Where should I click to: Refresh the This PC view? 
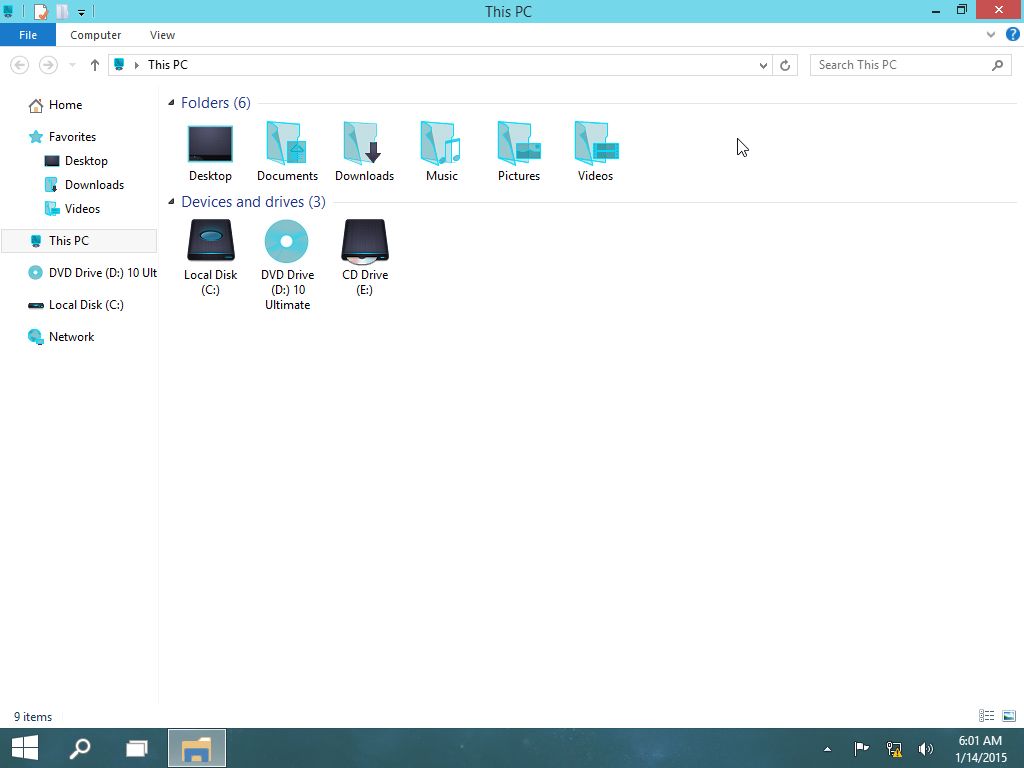(x=785, y=65)
